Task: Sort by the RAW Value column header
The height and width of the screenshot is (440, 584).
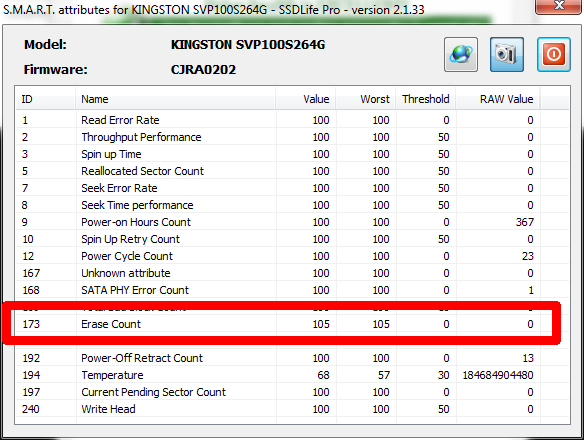Action: tap(498, 99)
